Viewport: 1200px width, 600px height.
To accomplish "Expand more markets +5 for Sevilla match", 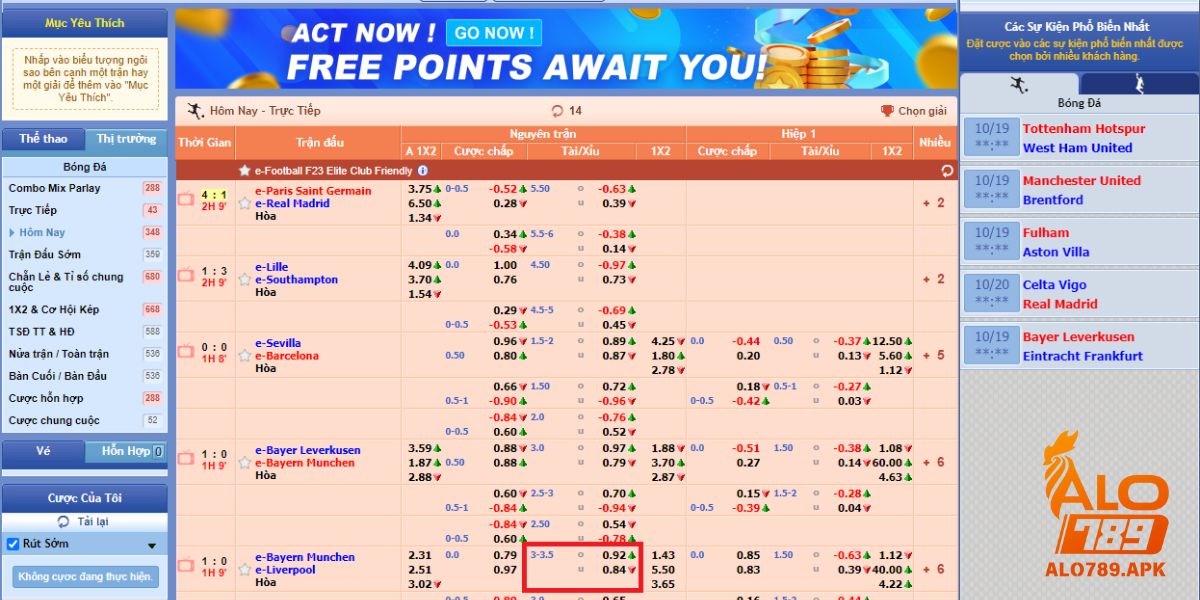I will 934,355.
